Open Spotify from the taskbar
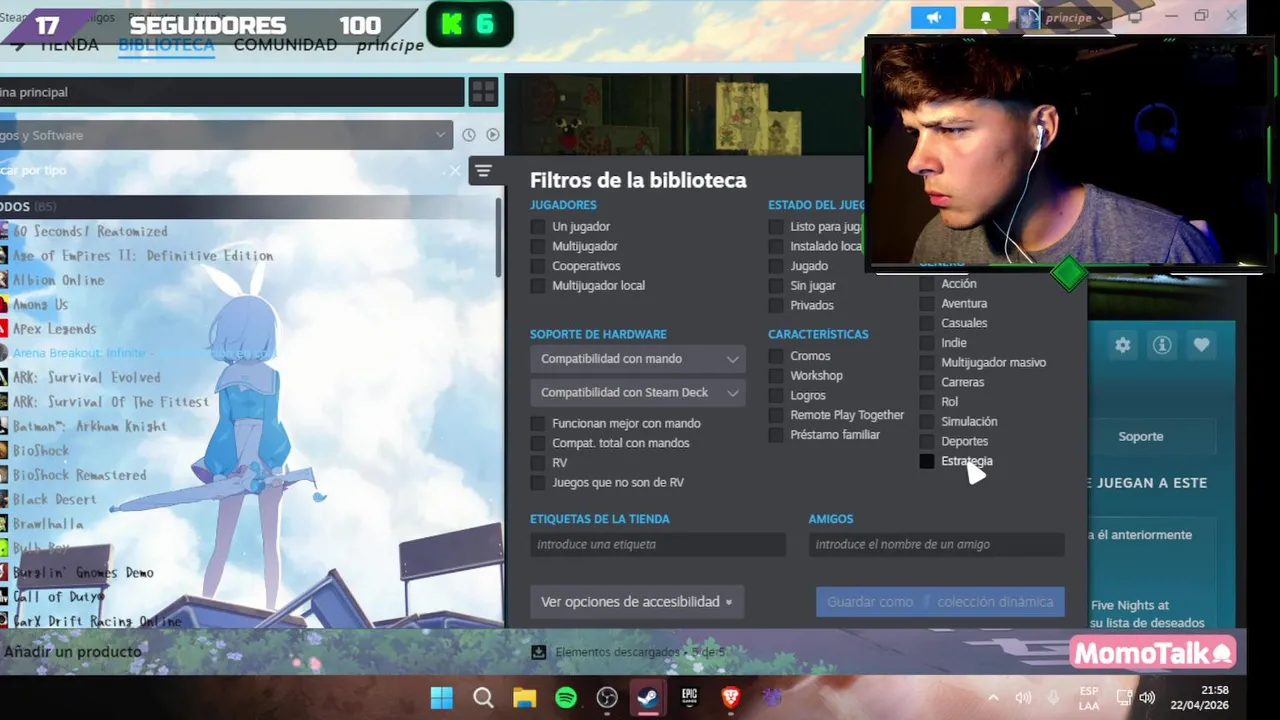The height and width of the screenshot is (720, 1280). tap(566, 697)
